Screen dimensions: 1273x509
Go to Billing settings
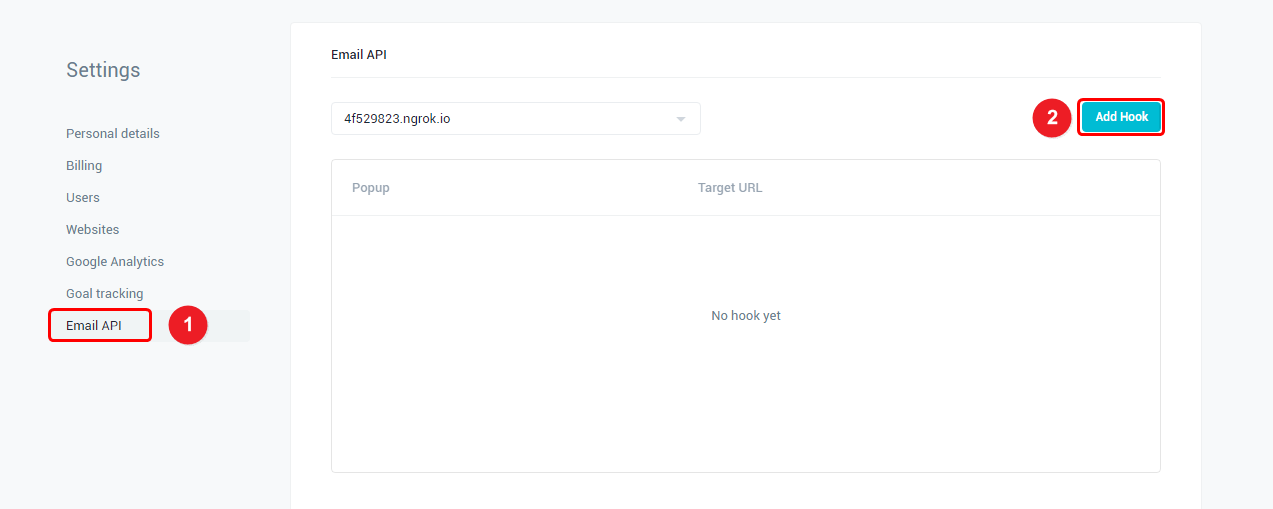(x=84, y=166)
